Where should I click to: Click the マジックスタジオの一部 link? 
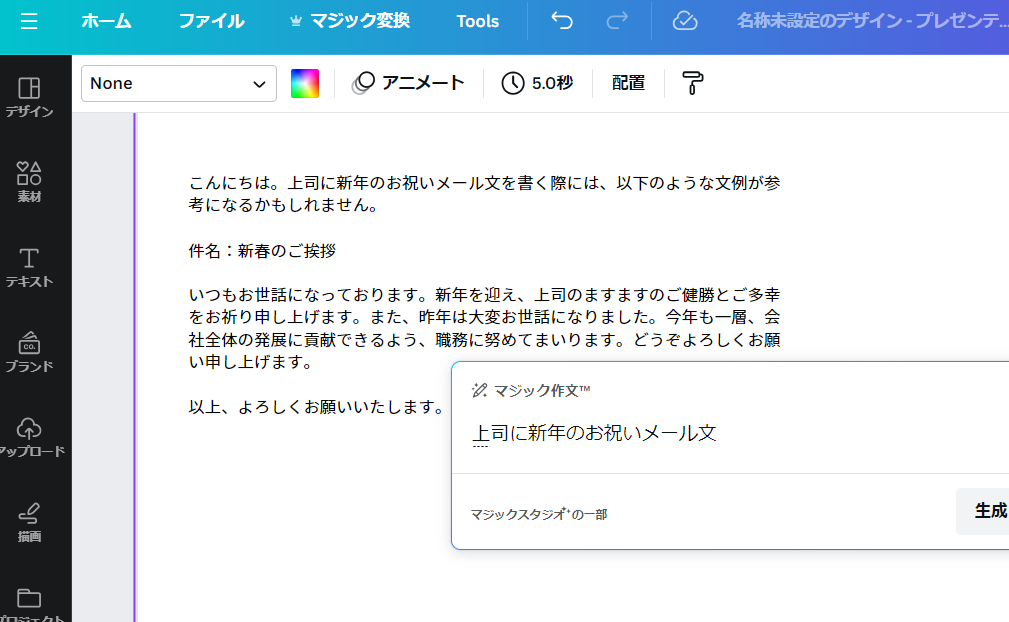pos(539,514)
